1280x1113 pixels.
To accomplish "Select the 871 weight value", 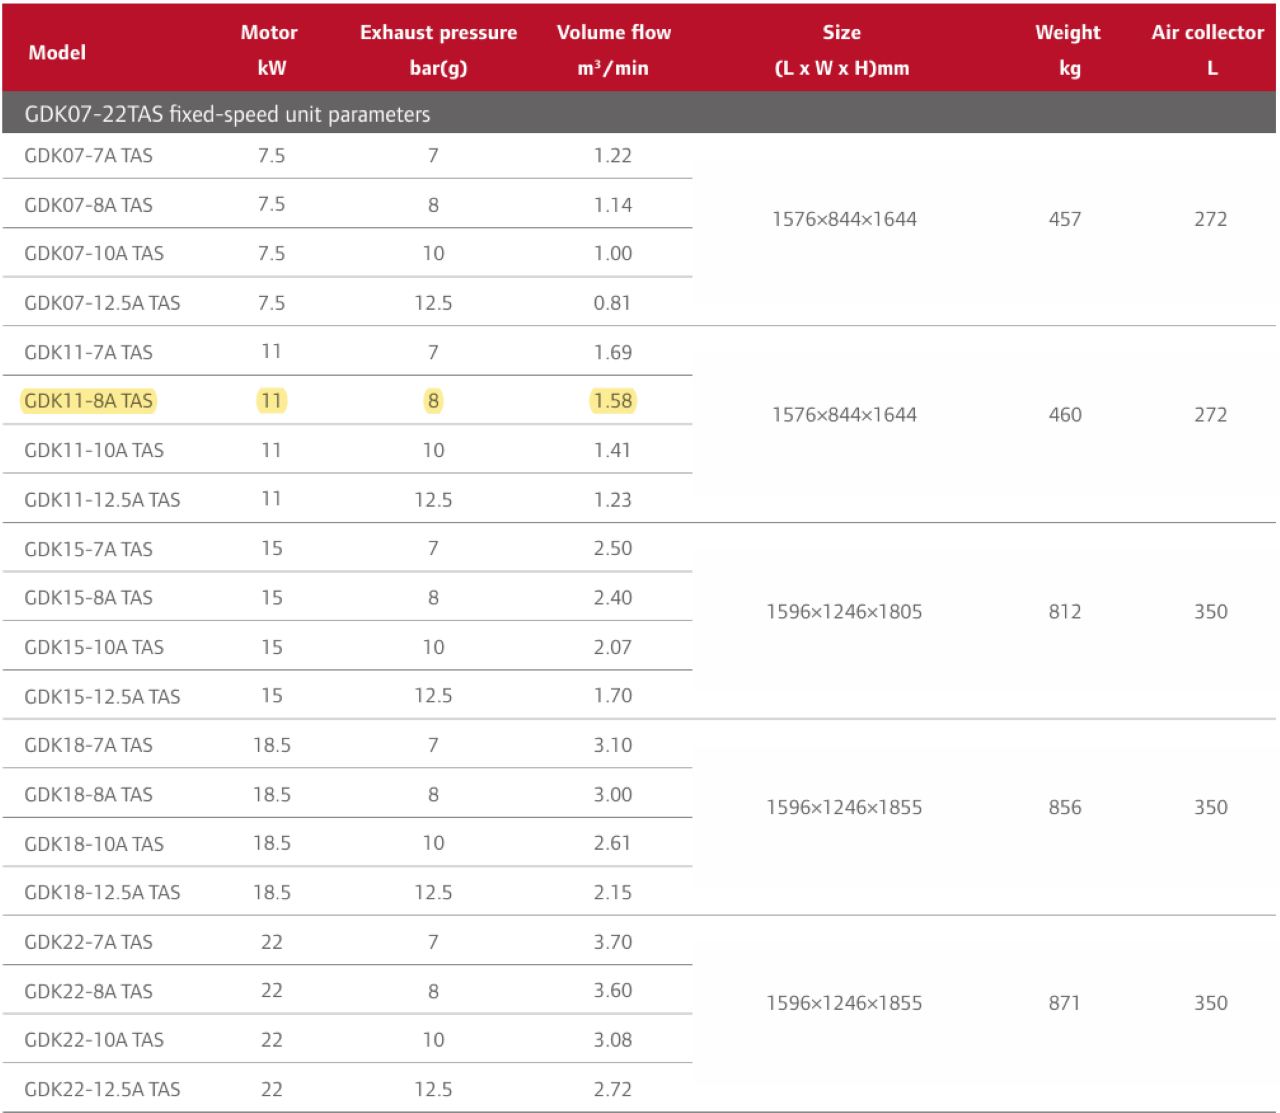I will (1065, 1003).
